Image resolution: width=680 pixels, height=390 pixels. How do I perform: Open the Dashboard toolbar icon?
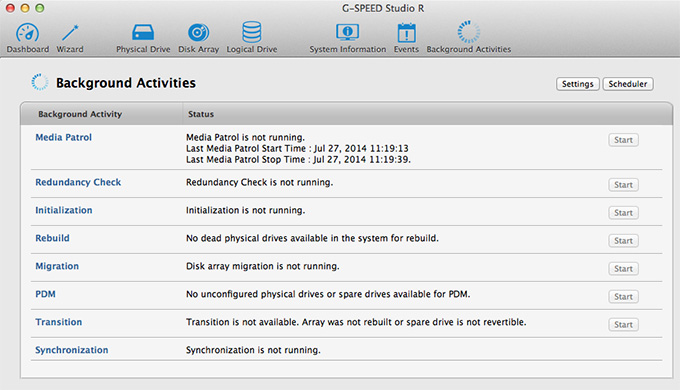pyautogui.click(x=27, y=38)
